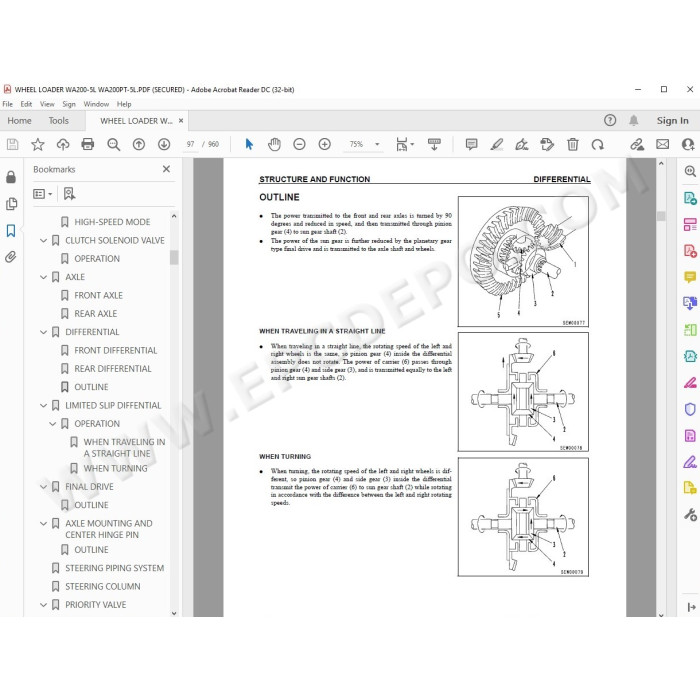
Task: Open the File menu
Action: pos(8,104)
